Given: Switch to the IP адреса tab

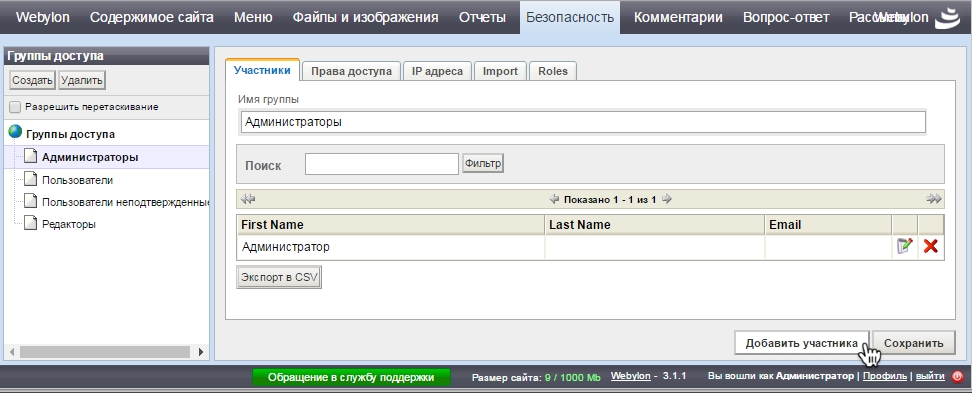Looking at the screenshot, I should [x=437, y=71].
